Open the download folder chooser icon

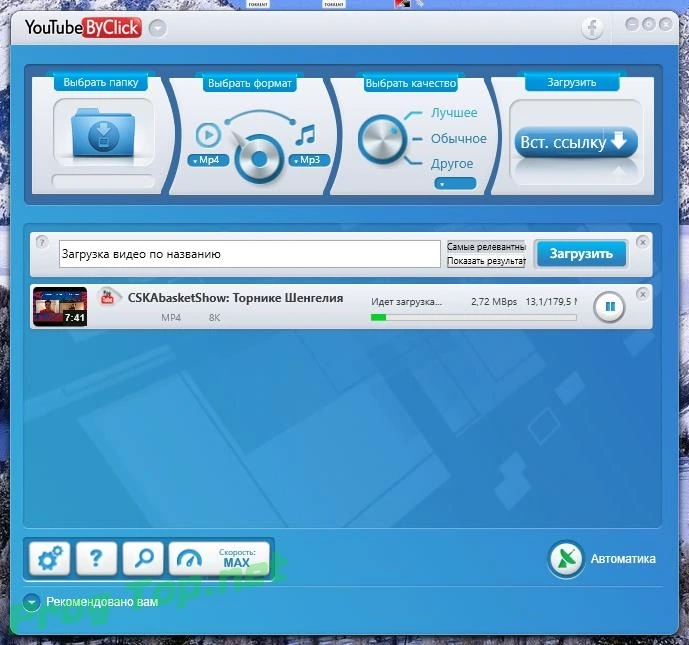coord(103,133)
